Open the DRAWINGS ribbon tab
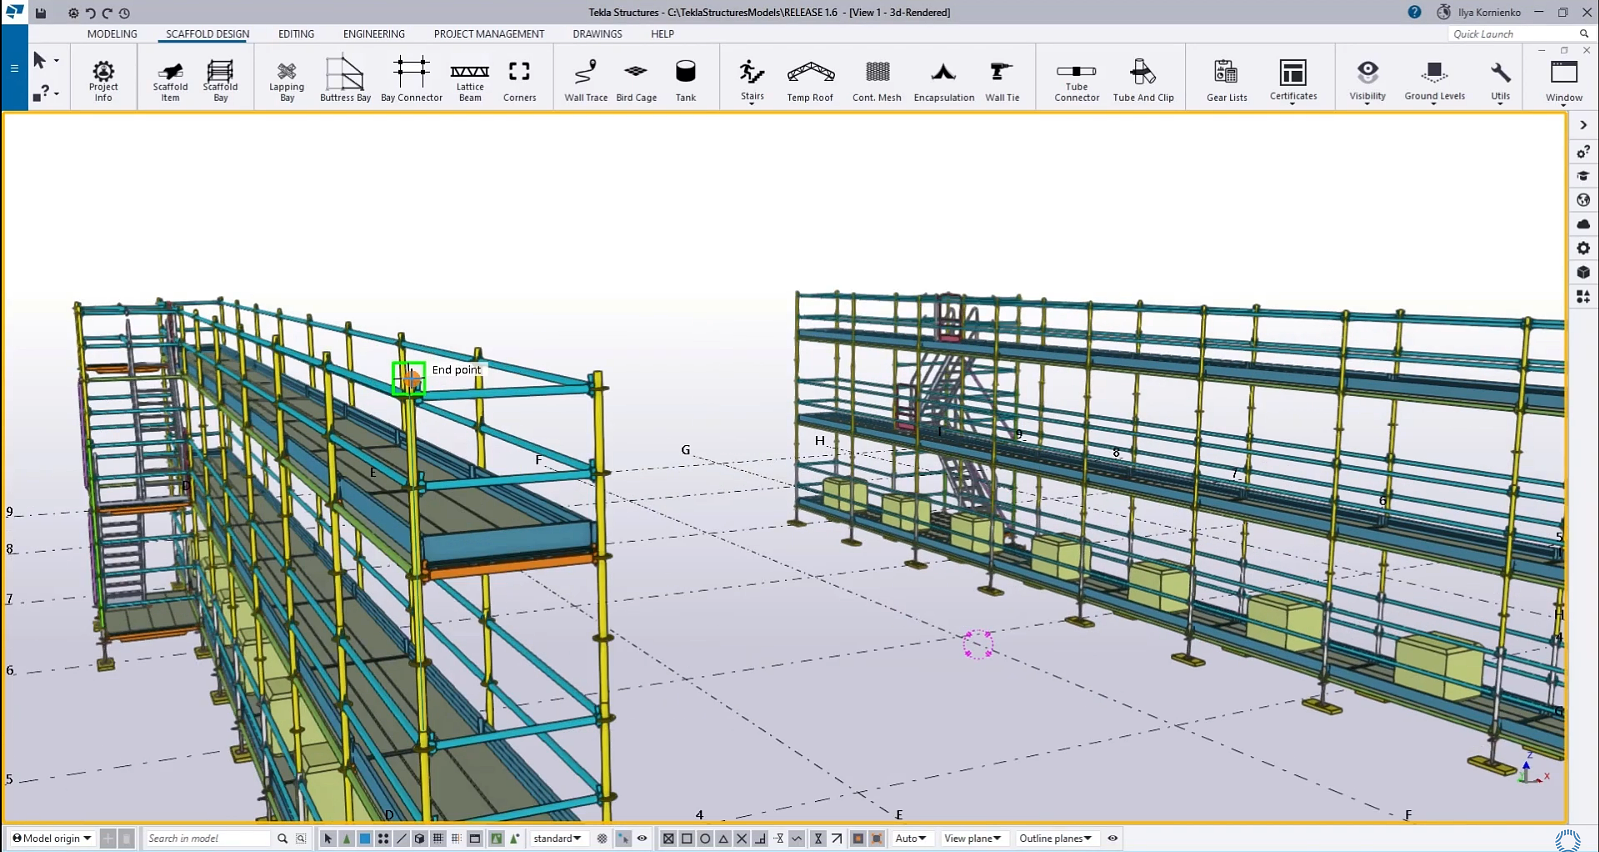This screenshot has width=1599, height=852. (x=597, y=34)
